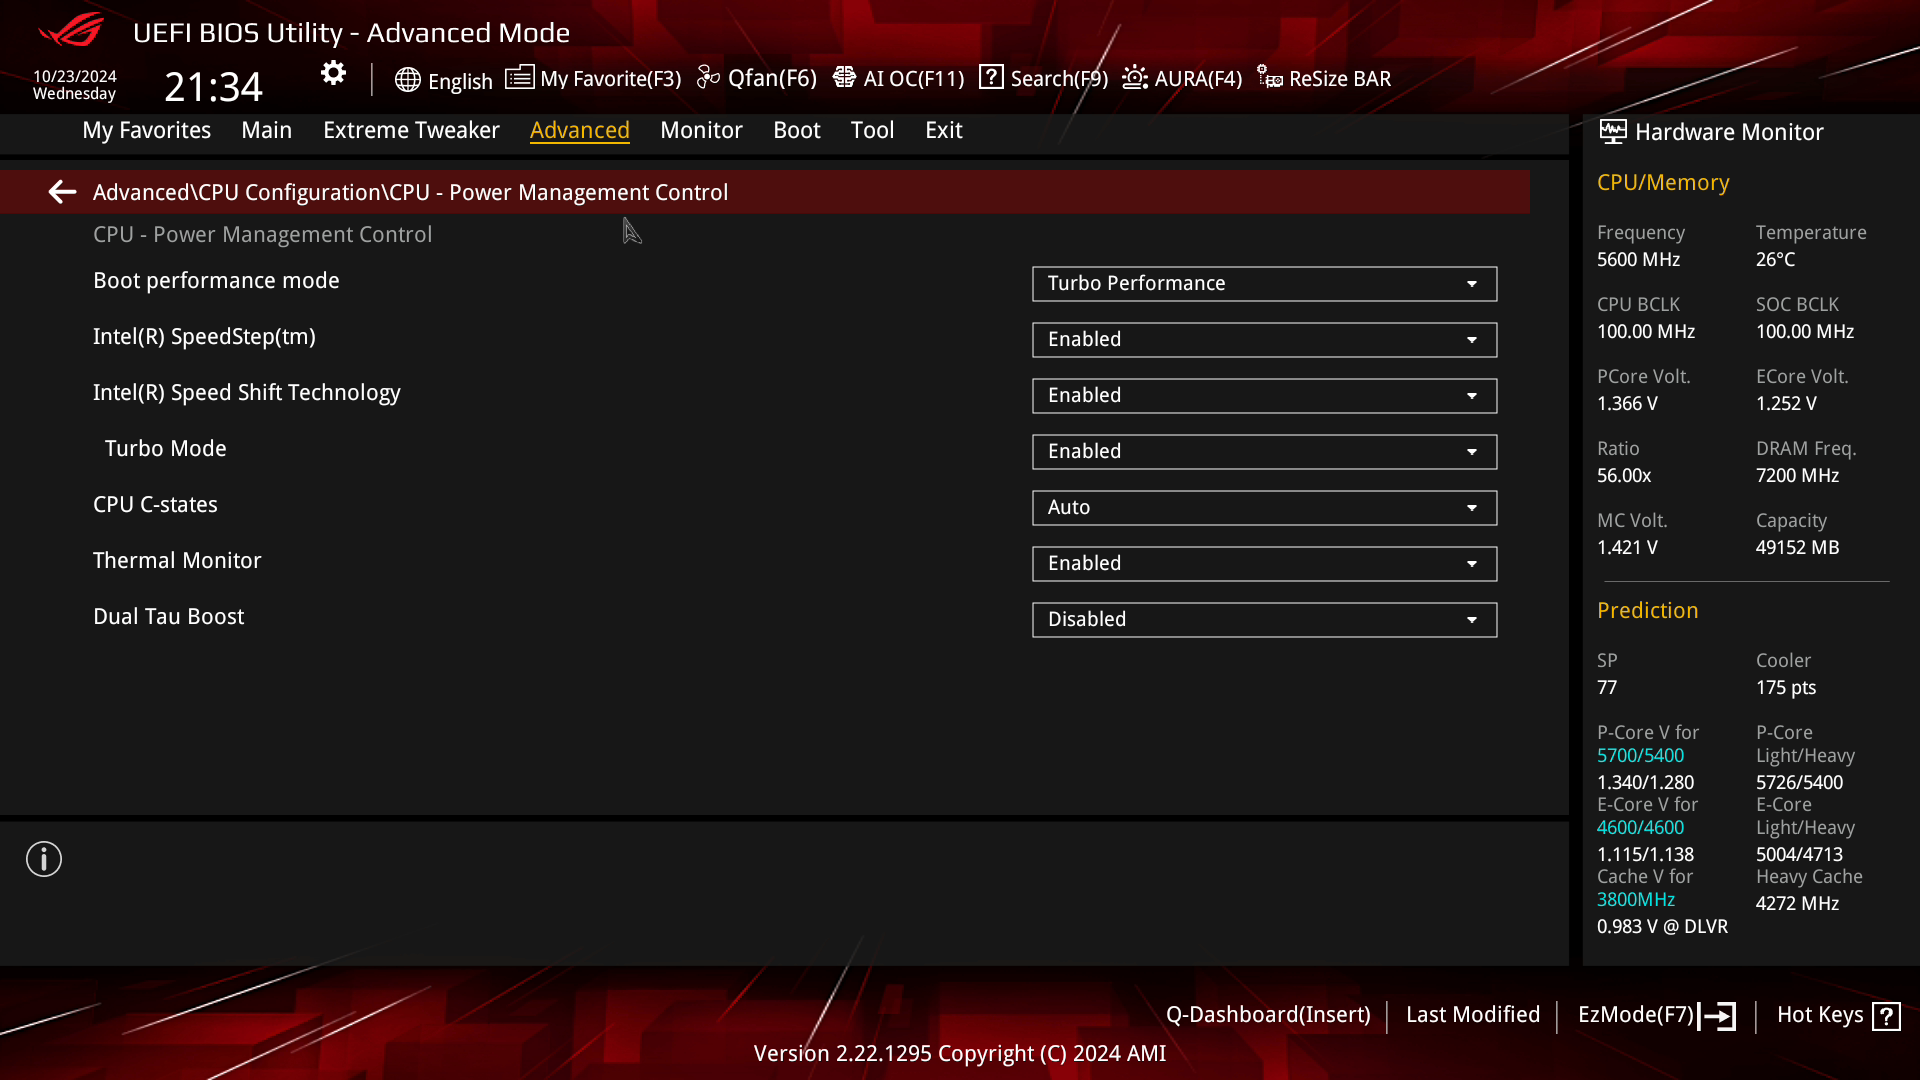Navigate back using the arrow icon
Viewport: 1920px width, 1080px height.
point(62,191)
